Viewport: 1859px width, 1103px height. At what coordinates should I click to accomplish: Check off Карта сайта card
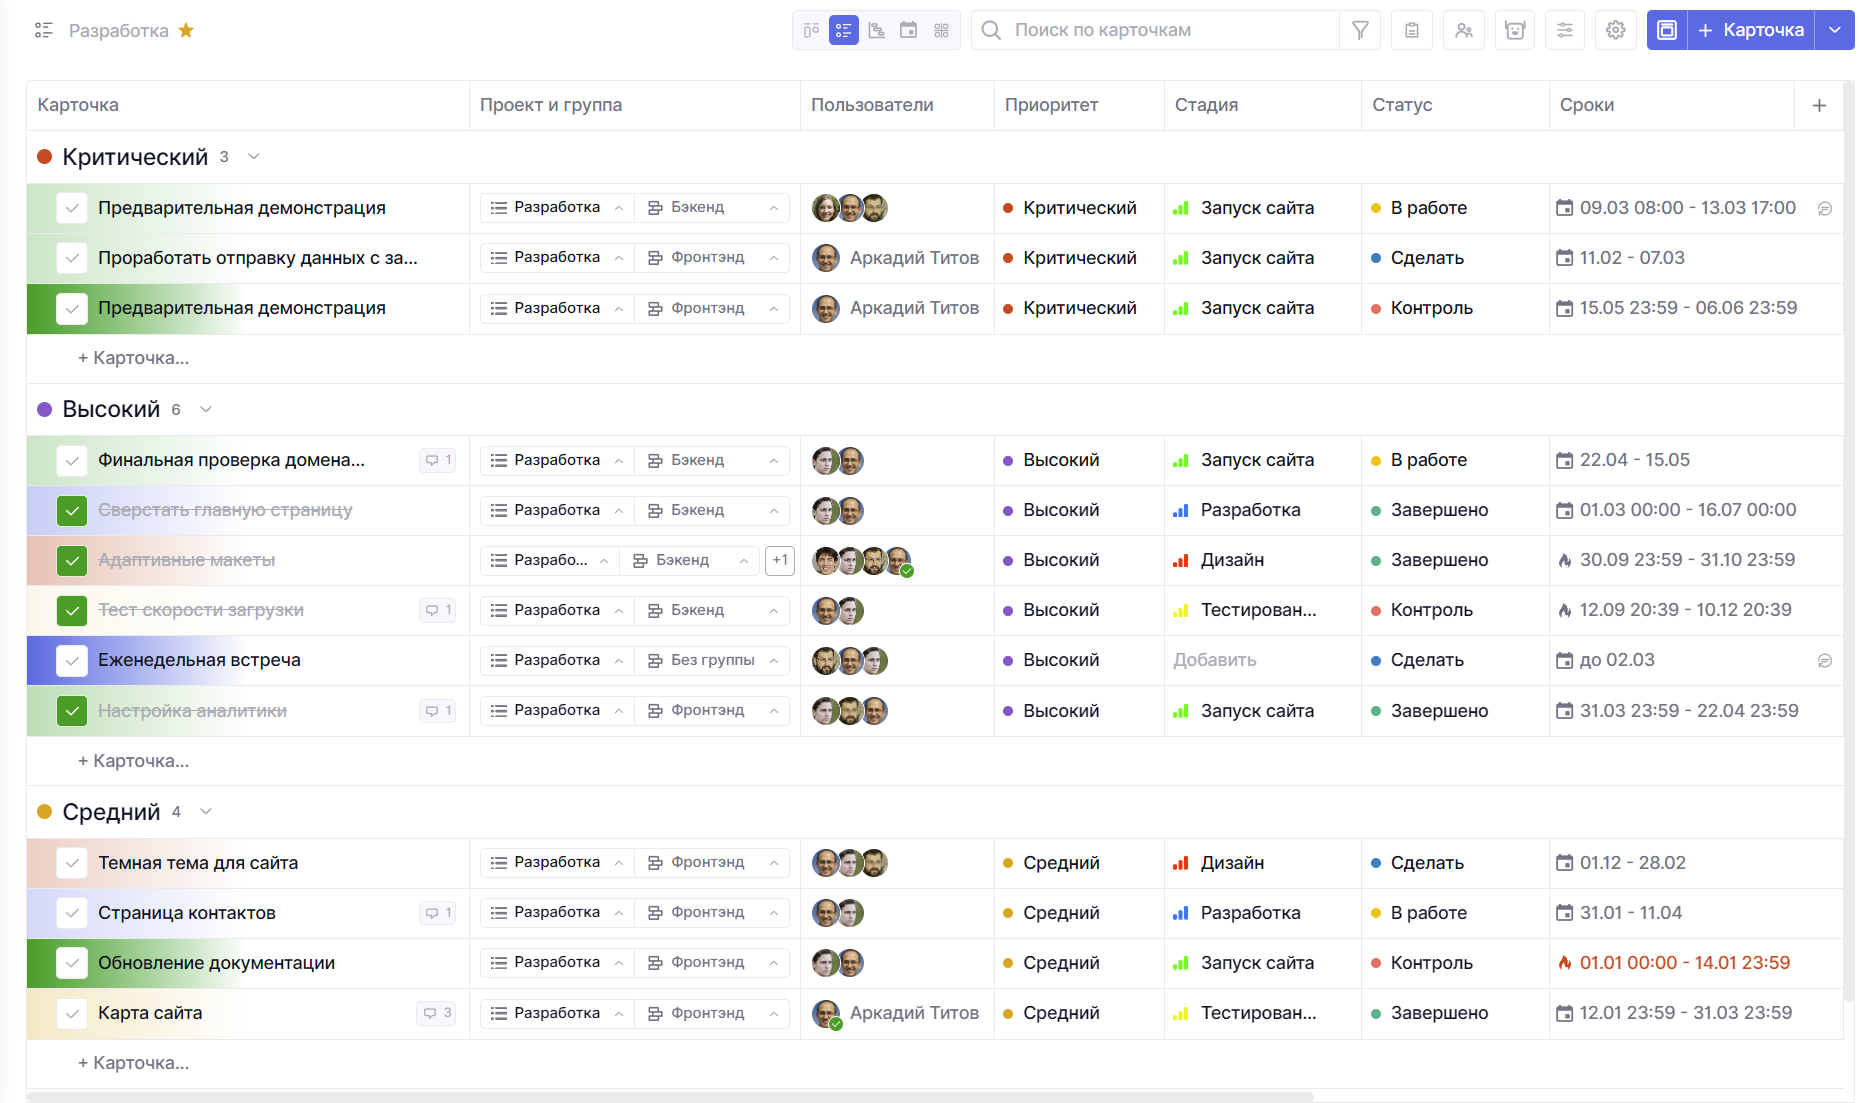click(72, 1013)
